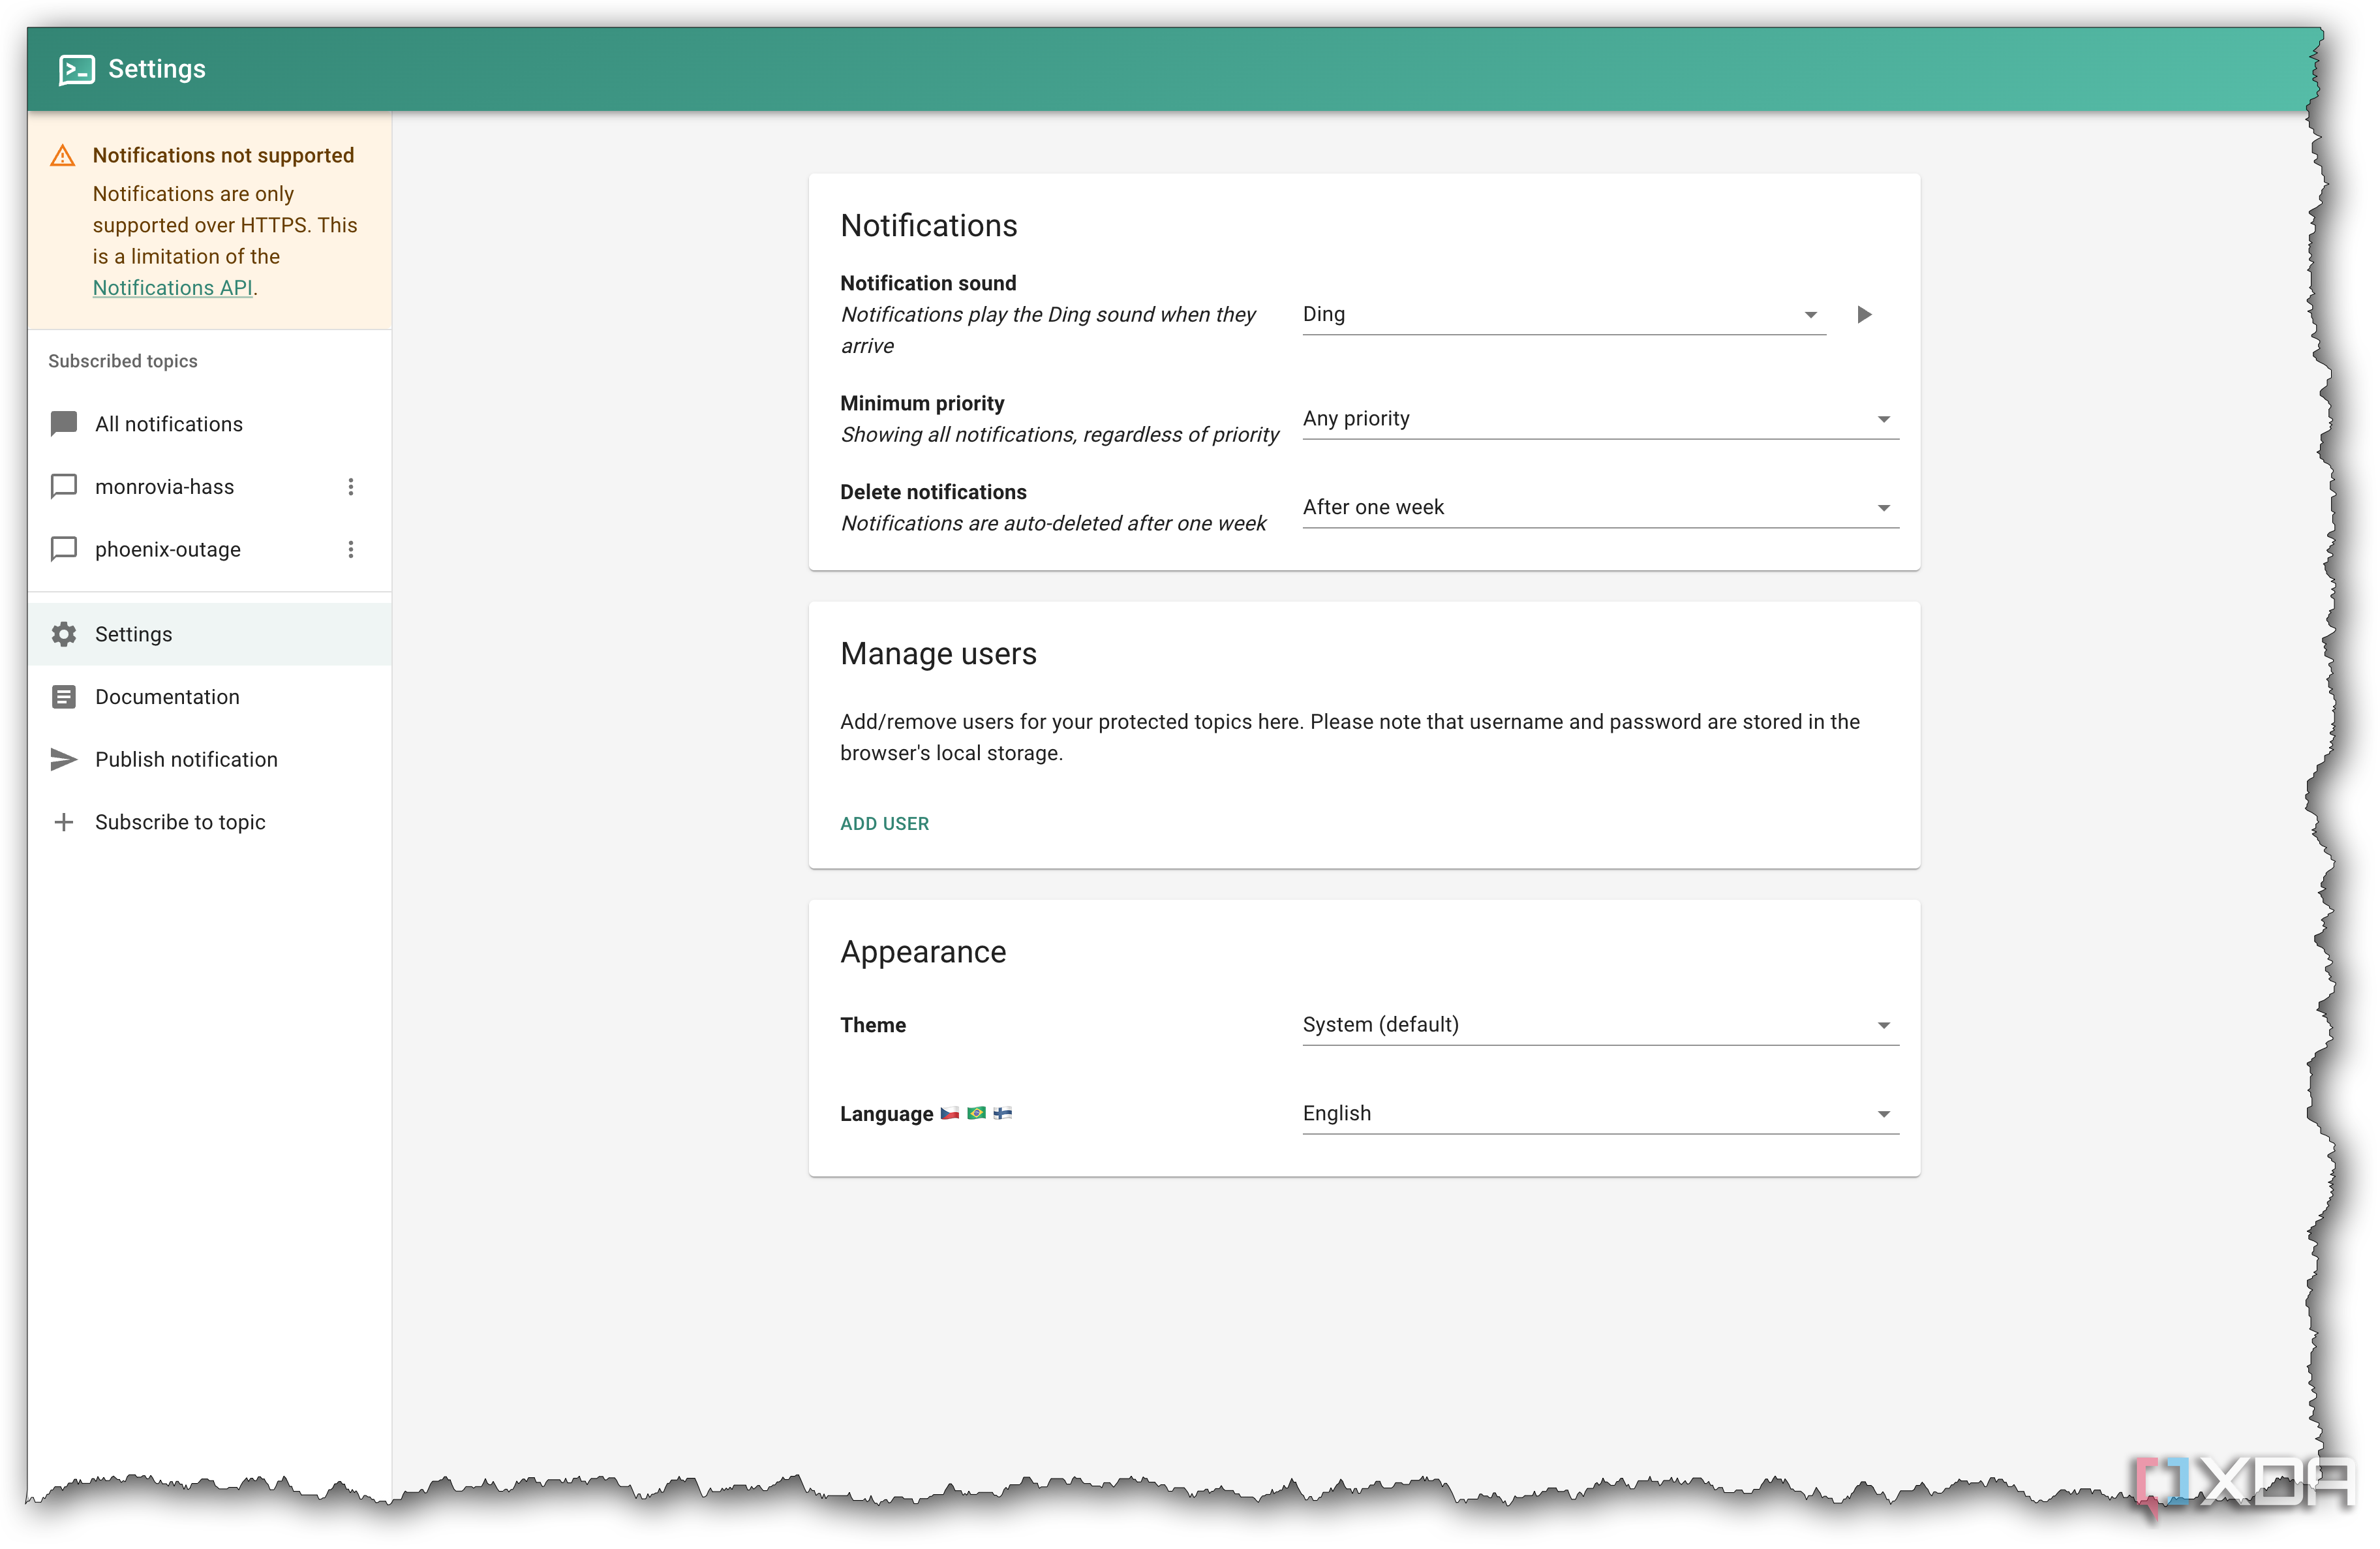Image resolution: width=2380 pixels, height=1549 pixels.
Task: Click the Finland flag next to Language
Action: 1002,1113
